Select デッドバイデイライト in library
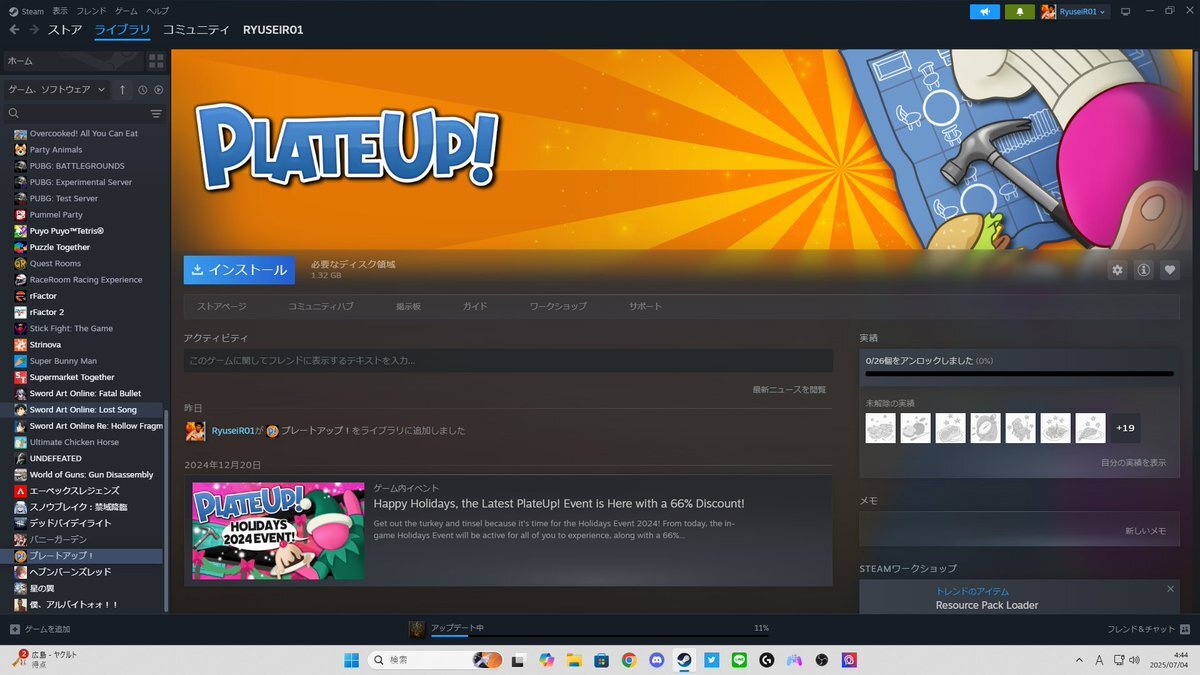Screen dimensions: 1200x675 point(70,523)
